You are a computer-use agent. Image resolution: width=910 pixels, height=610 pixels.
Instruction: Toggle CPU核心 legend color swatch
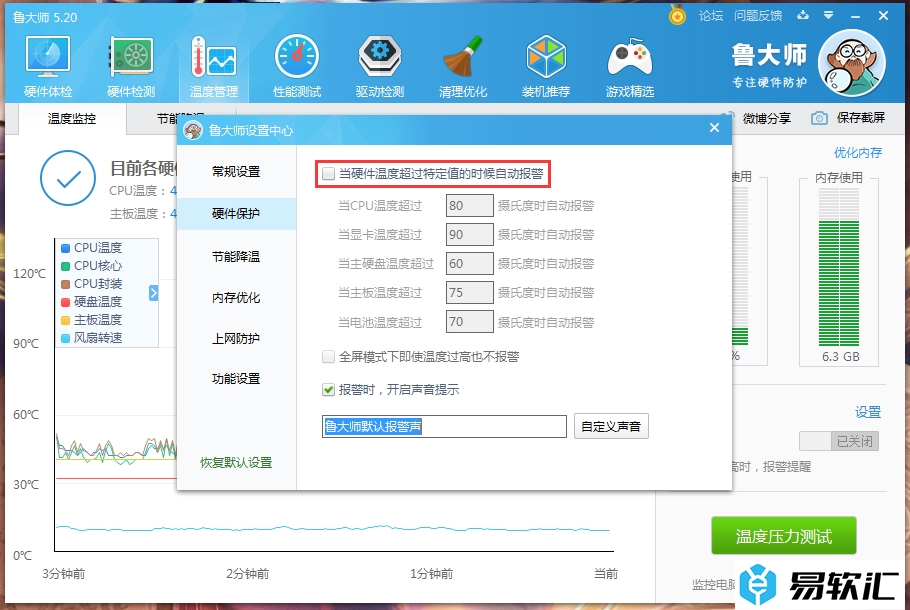[x=66, y=266]
